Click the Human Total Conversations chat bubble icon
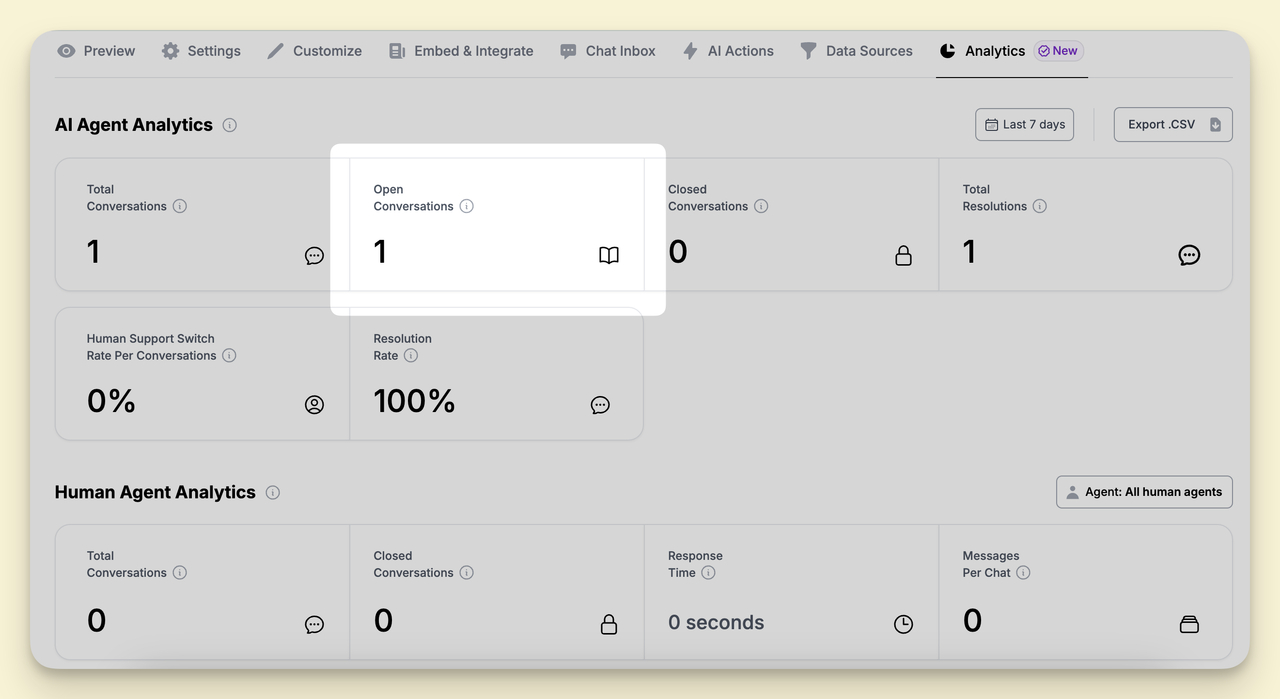The height and width of the screenshot is (699, 1280). coord(314,624)
